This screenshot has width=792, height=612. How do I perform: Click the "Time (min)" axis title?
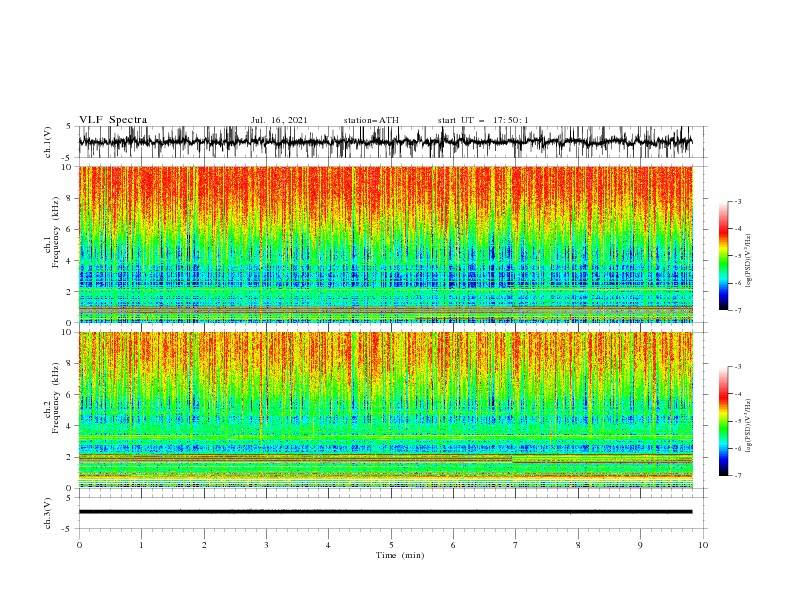[x=400, y=555]
